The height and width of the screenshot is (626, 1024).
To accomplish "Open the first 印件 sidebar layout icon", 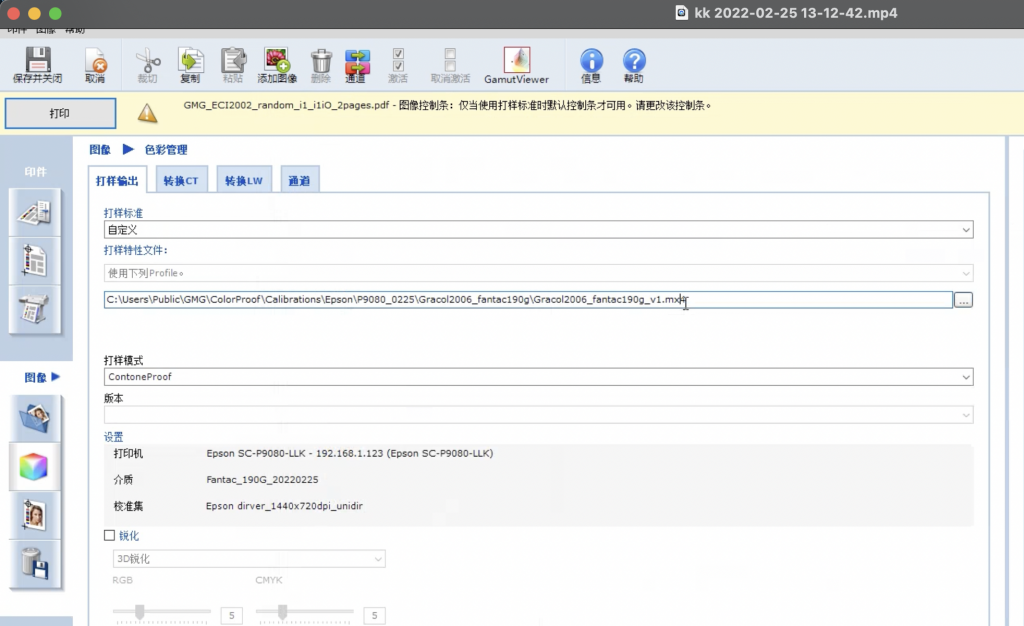I will click(x=35, y=212).
